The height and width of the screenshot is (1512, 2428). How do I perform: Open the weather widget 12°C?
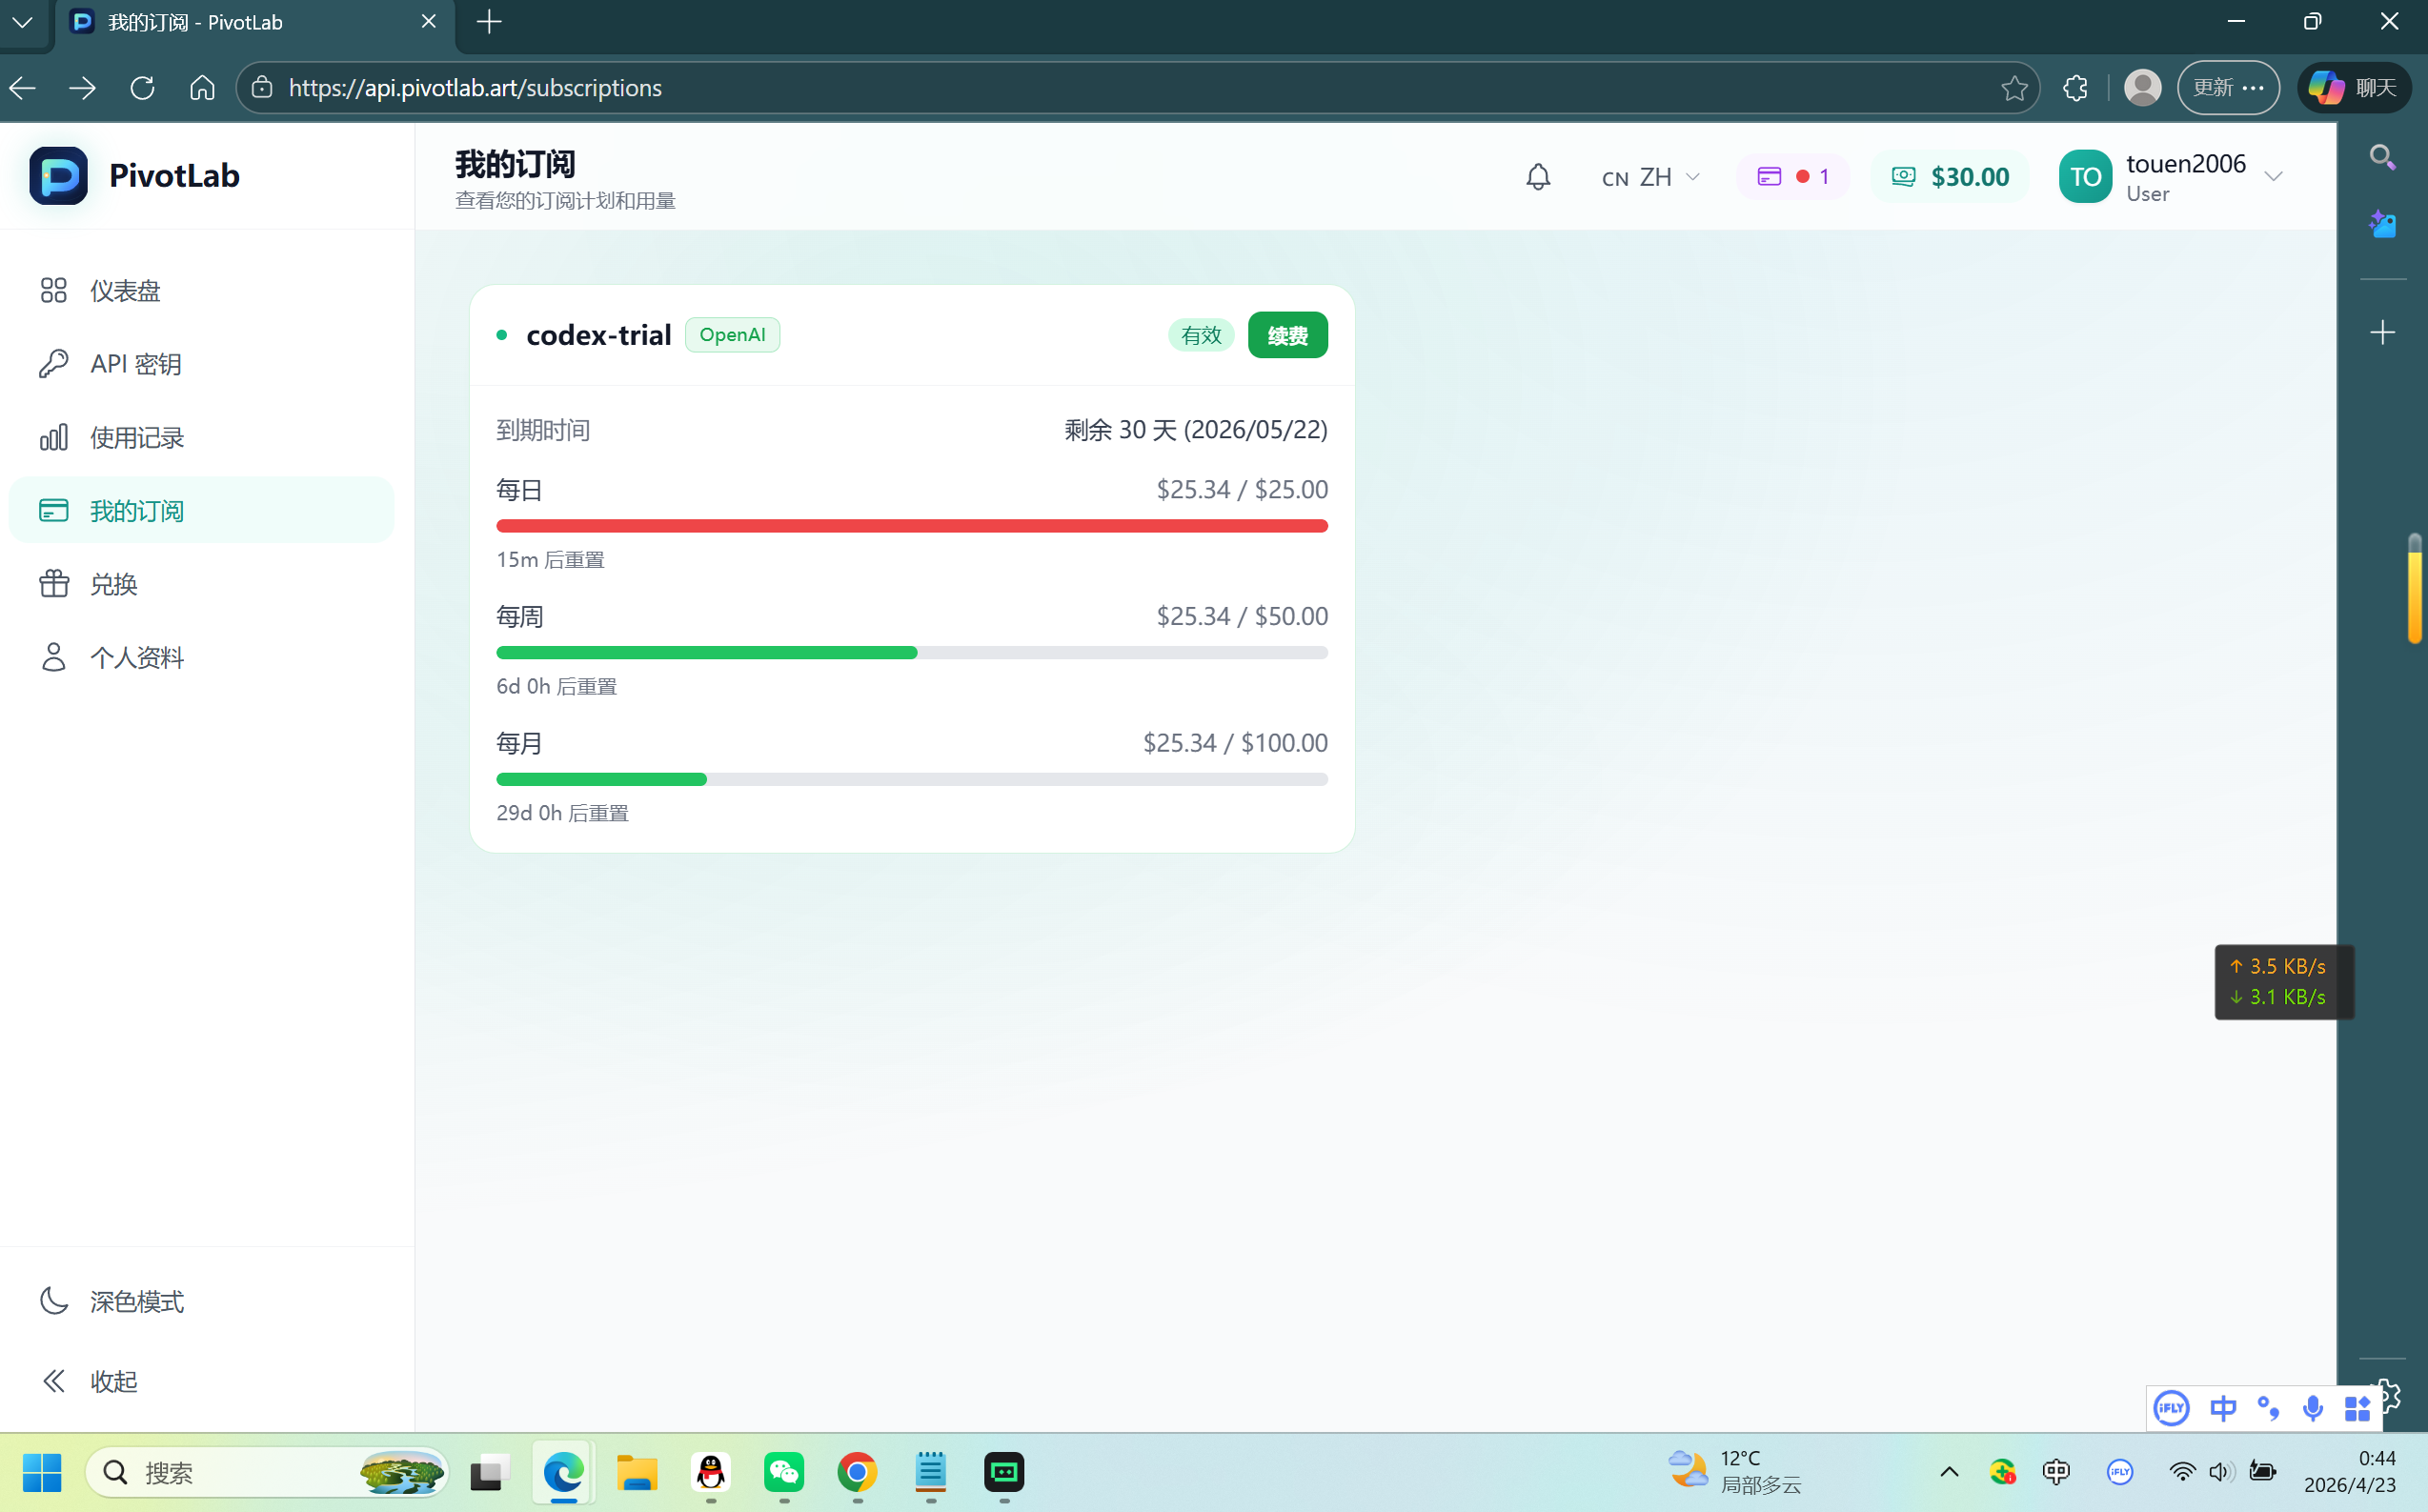pos(1735,1472)
